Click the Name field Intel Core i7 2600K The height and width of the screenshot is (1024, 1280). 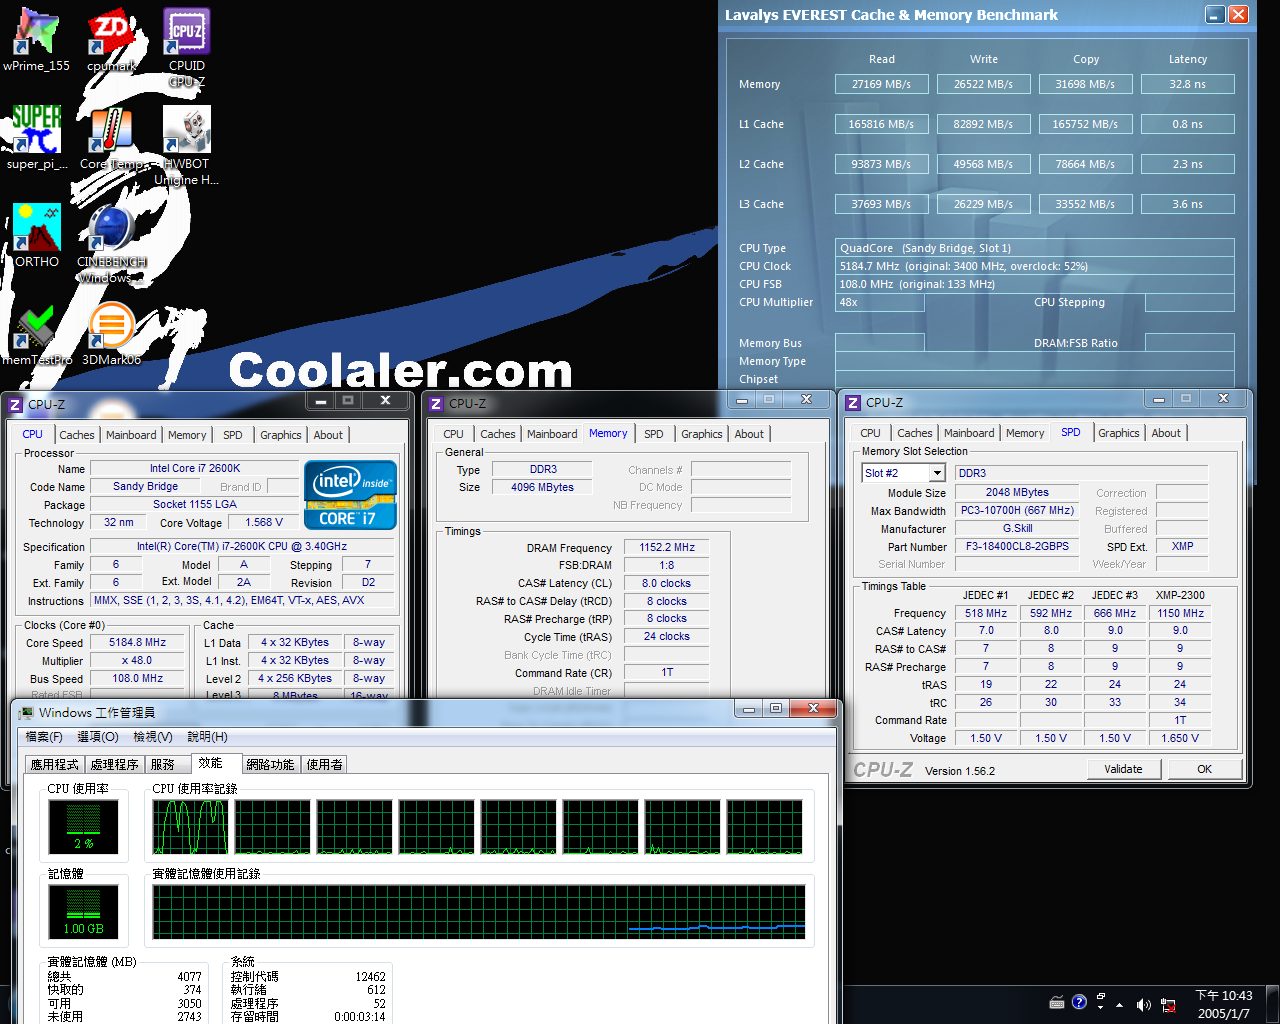pos(195,468)
